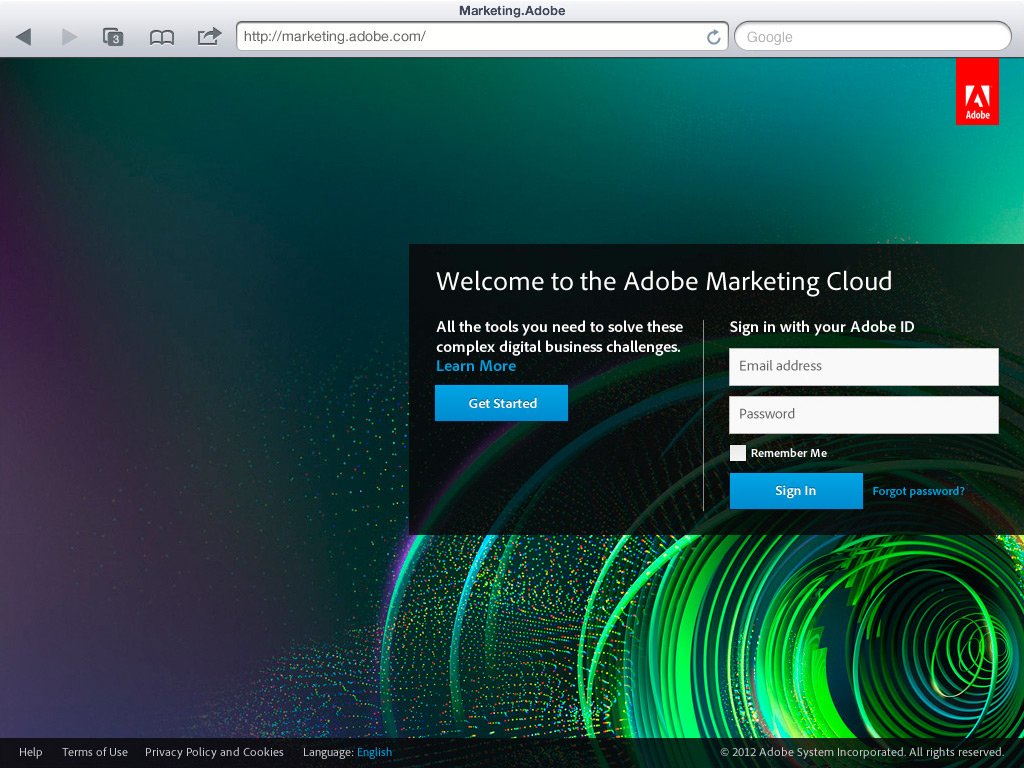
Task: Open the Help footer link
Action: click(31, 752)
